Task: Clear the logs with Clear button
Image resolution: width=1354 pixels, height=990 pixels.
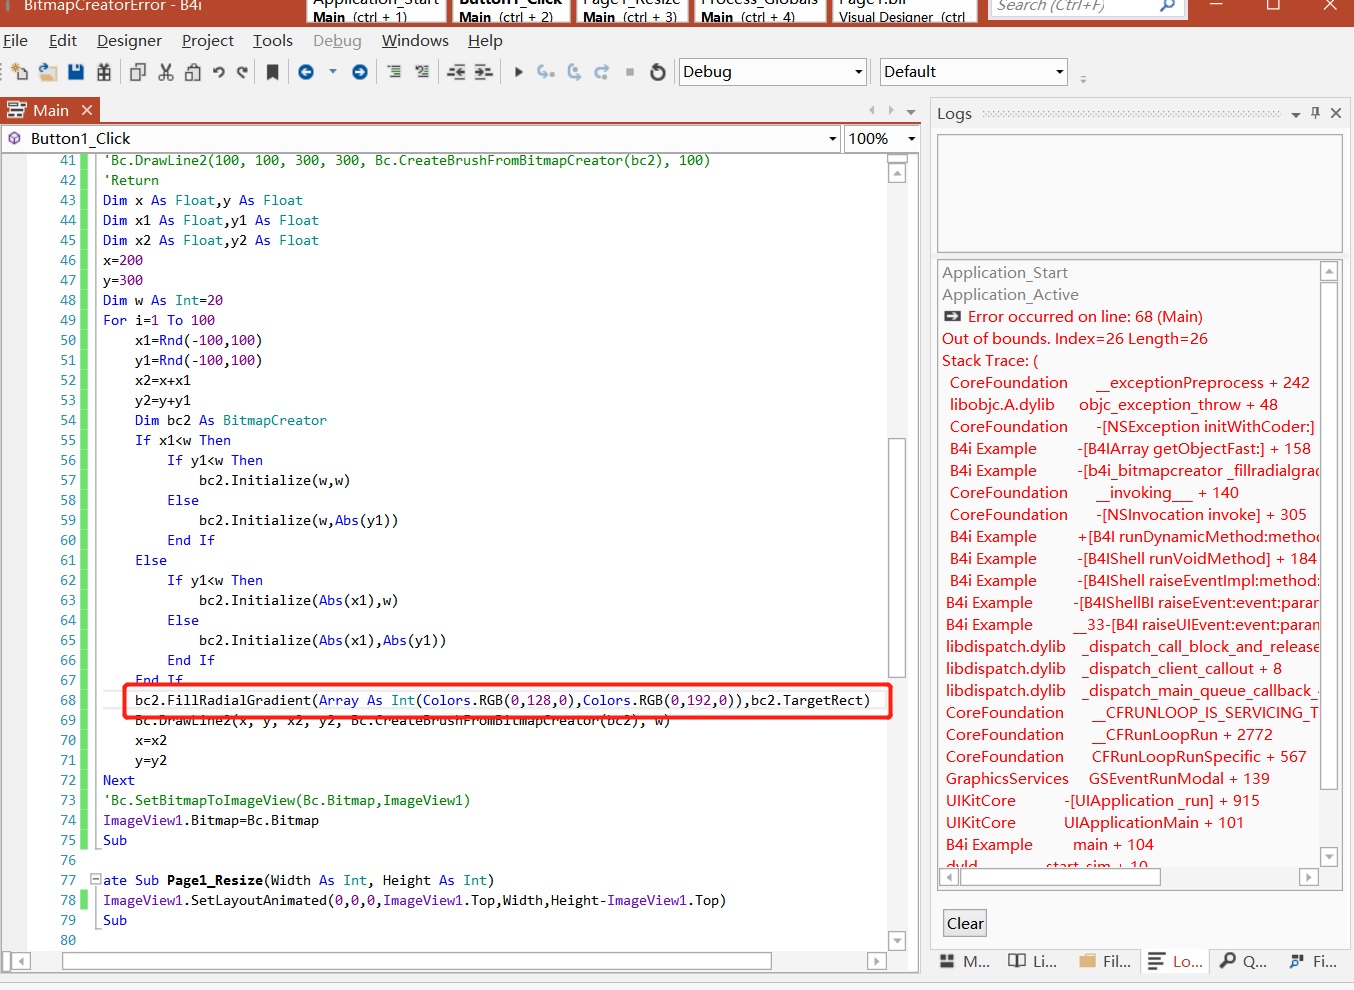Action: [965, 923]
